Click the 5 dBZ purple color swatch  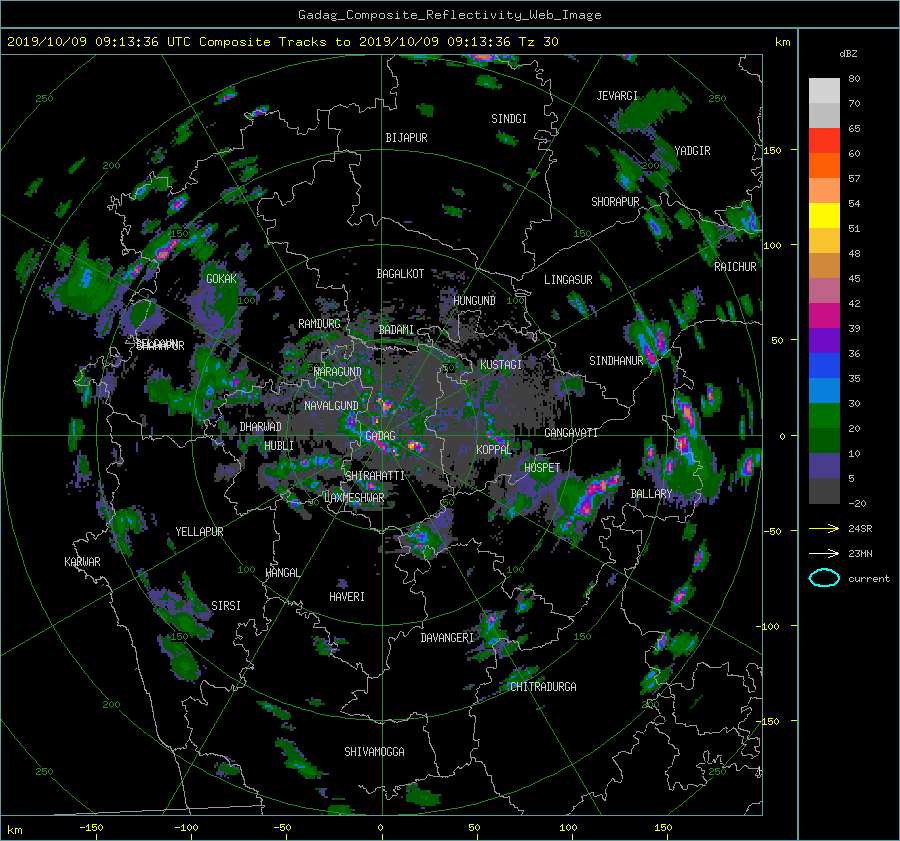click(824, 466)
